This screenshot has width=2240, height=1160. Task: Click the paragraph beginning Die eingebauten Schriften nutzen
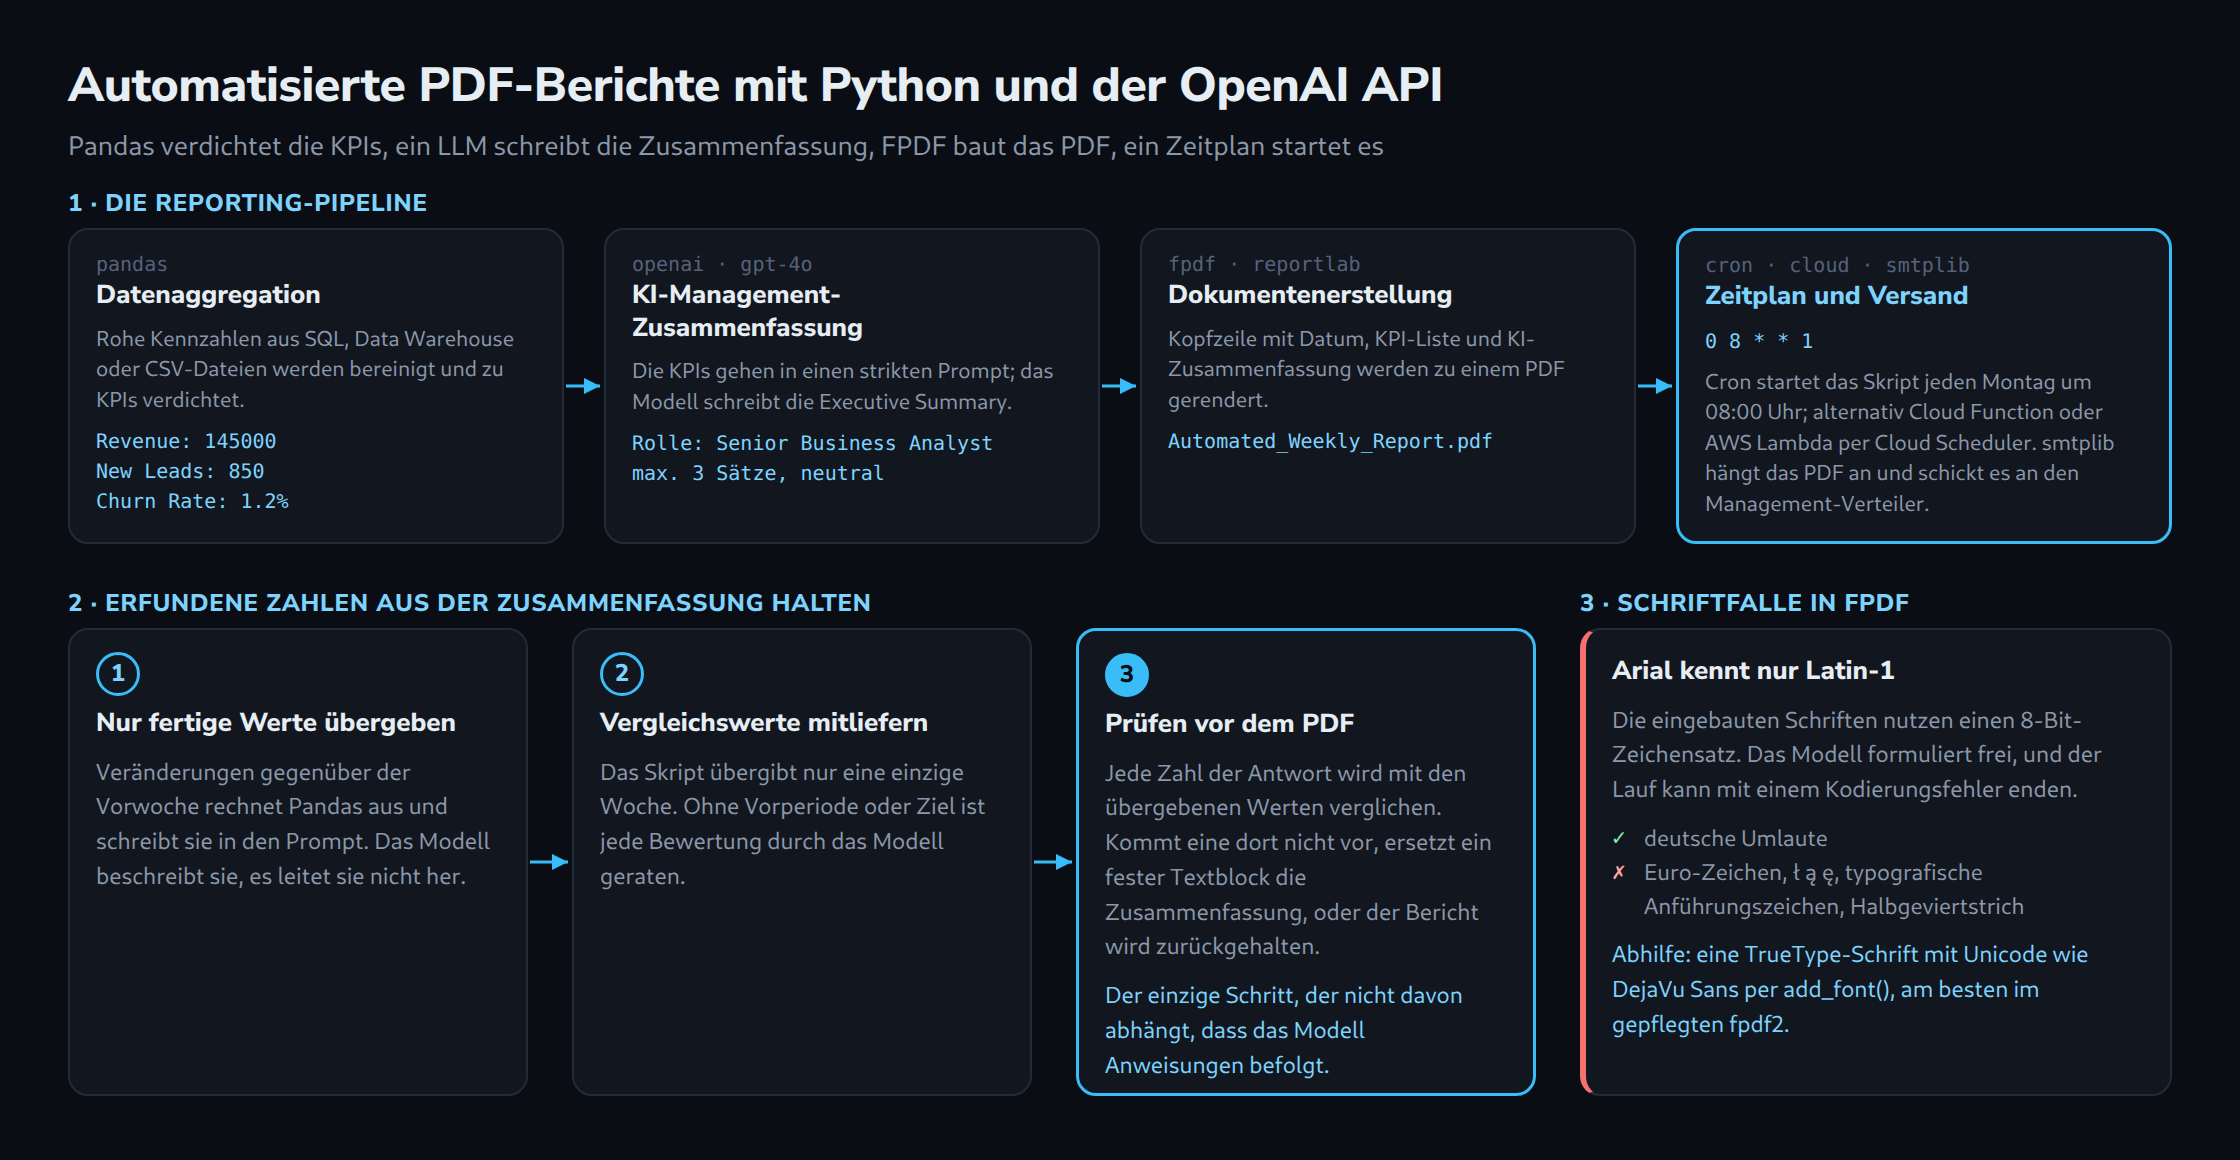tap(1856, 754)
